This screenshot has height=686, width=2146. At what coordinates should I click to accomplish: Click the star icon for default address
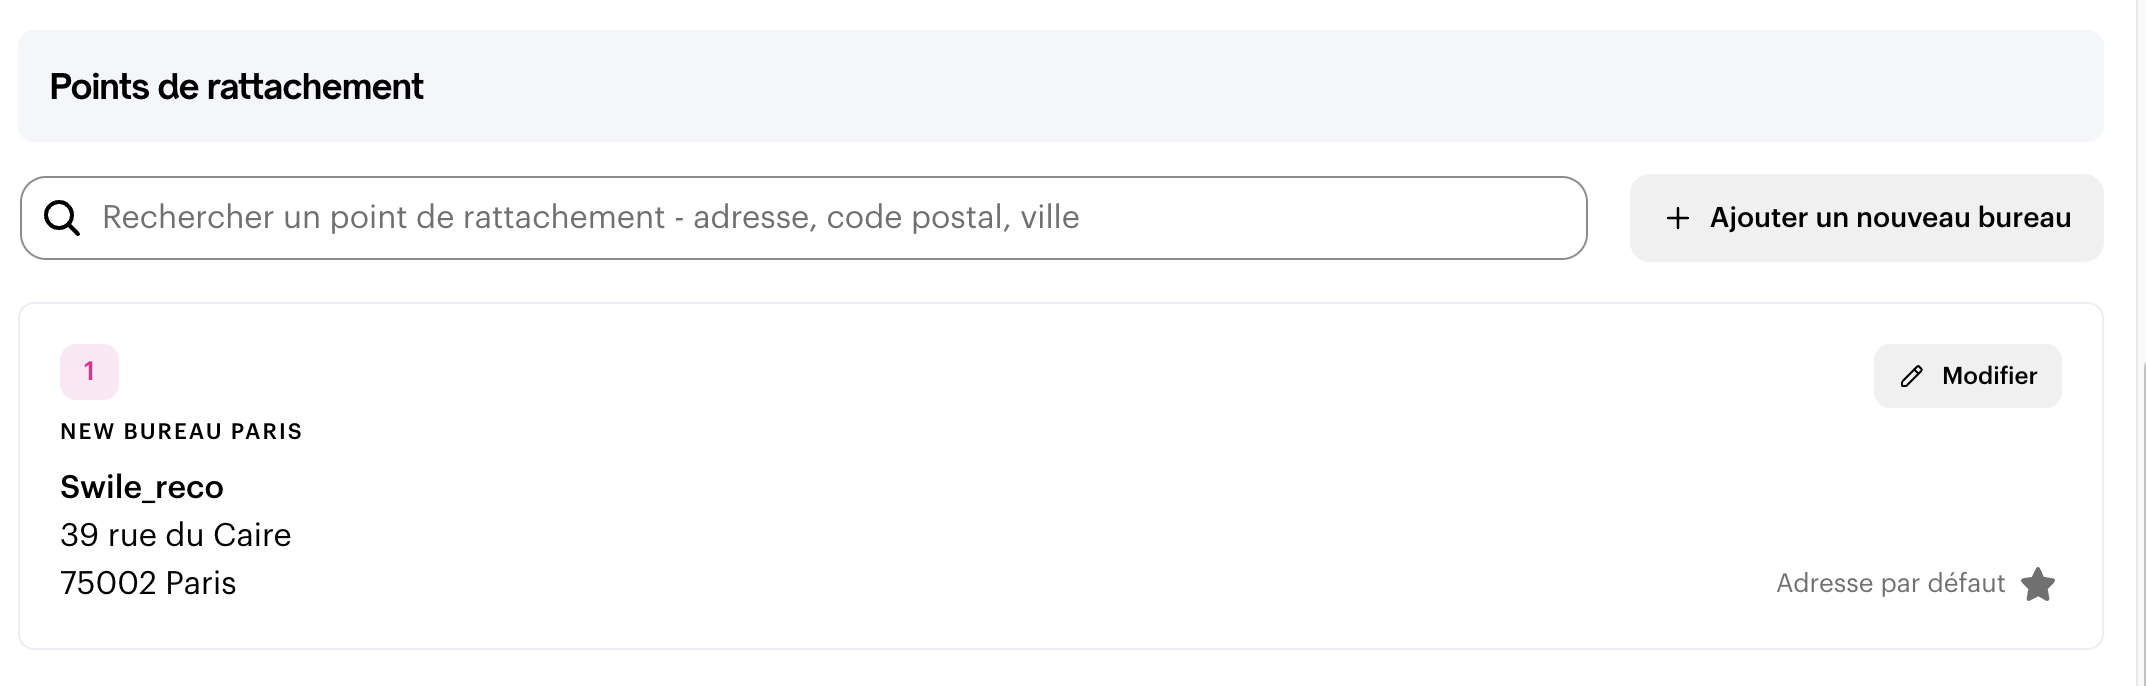2038,584
